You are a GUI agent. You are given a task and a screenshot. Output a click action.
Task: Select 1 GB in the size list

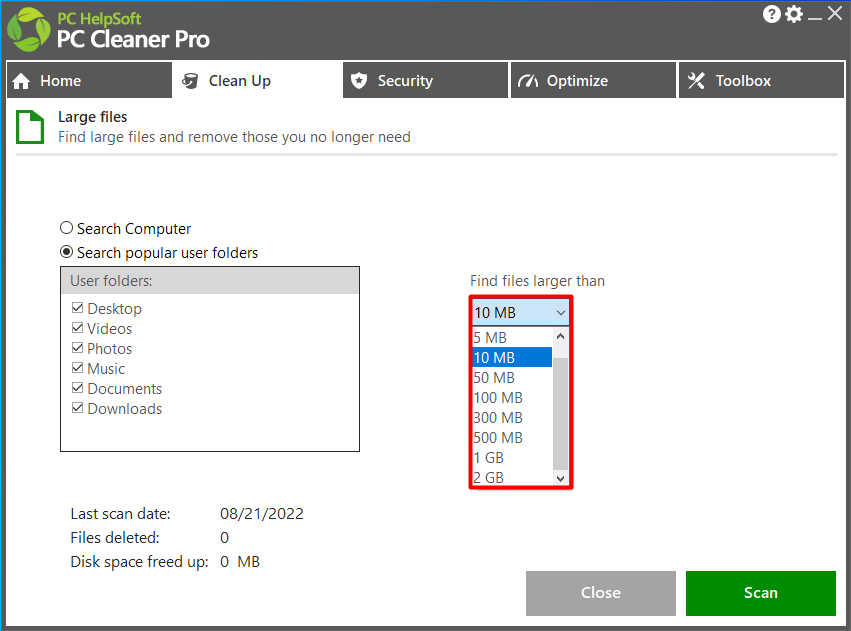(512, 458)
